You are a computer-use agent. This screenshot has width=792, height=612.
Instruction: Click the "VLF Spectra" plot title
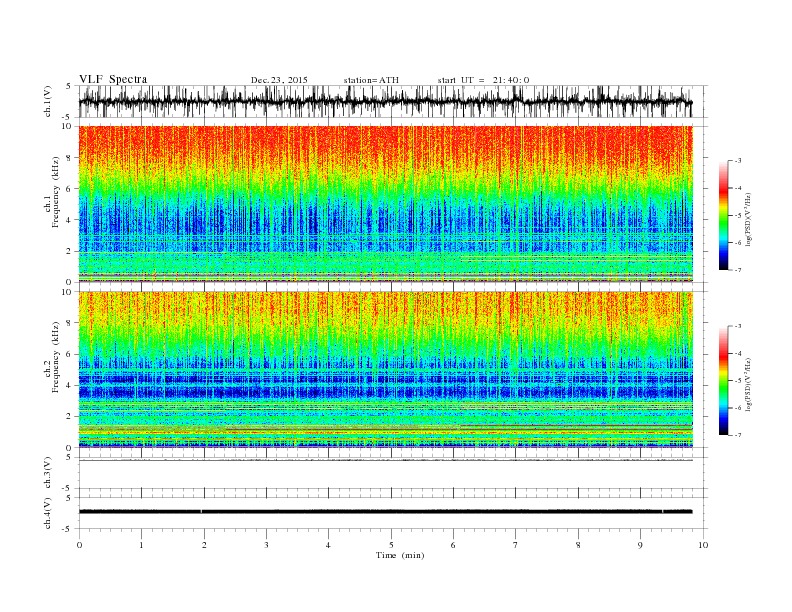click(x=113, y=79)
